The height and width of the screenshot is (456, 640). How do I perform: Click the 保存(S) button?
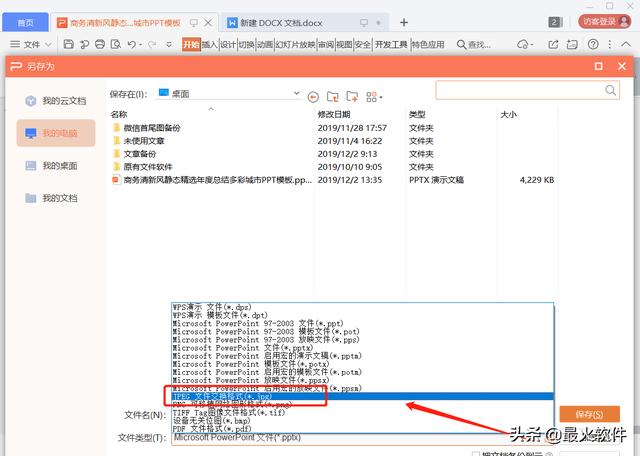(x=589, y=414)
